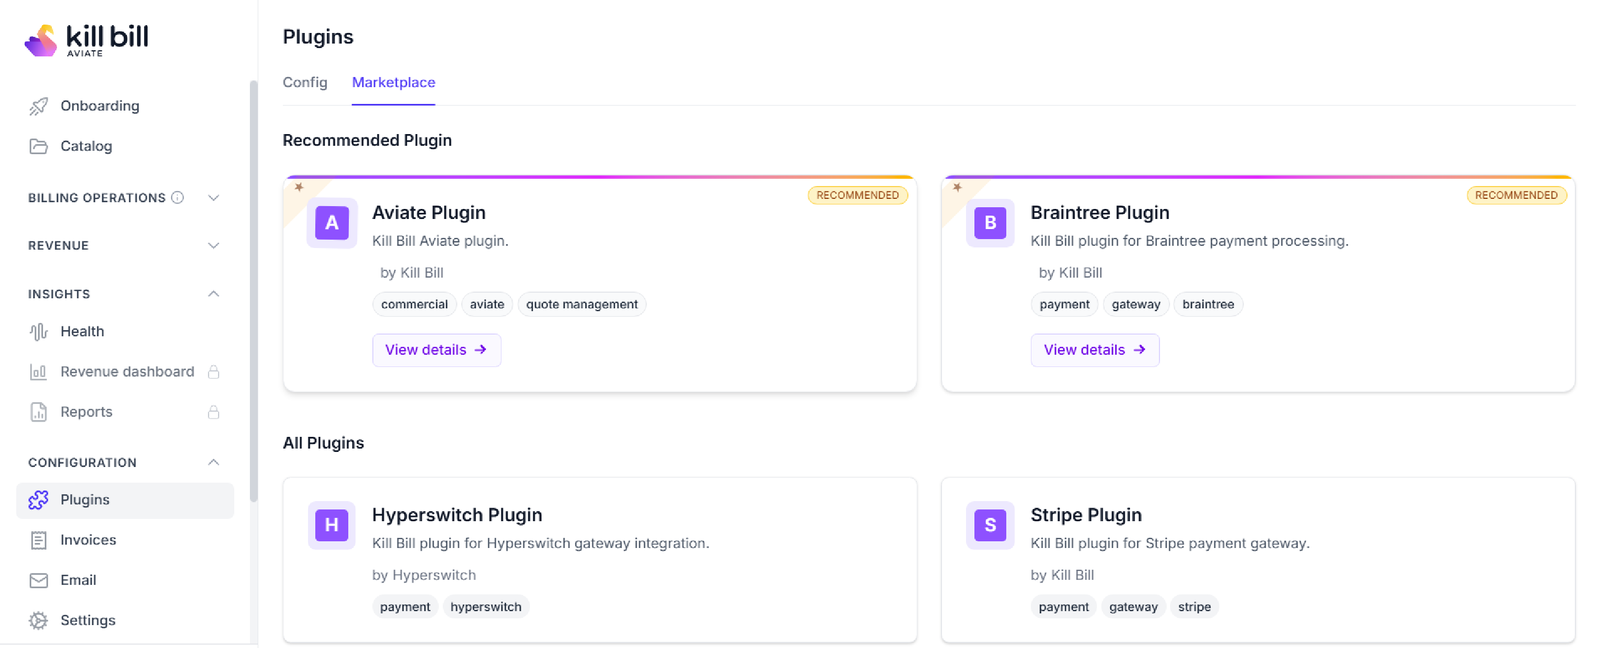Open the Revenue dashboard menu item
1600x648 pixels.
125,372
